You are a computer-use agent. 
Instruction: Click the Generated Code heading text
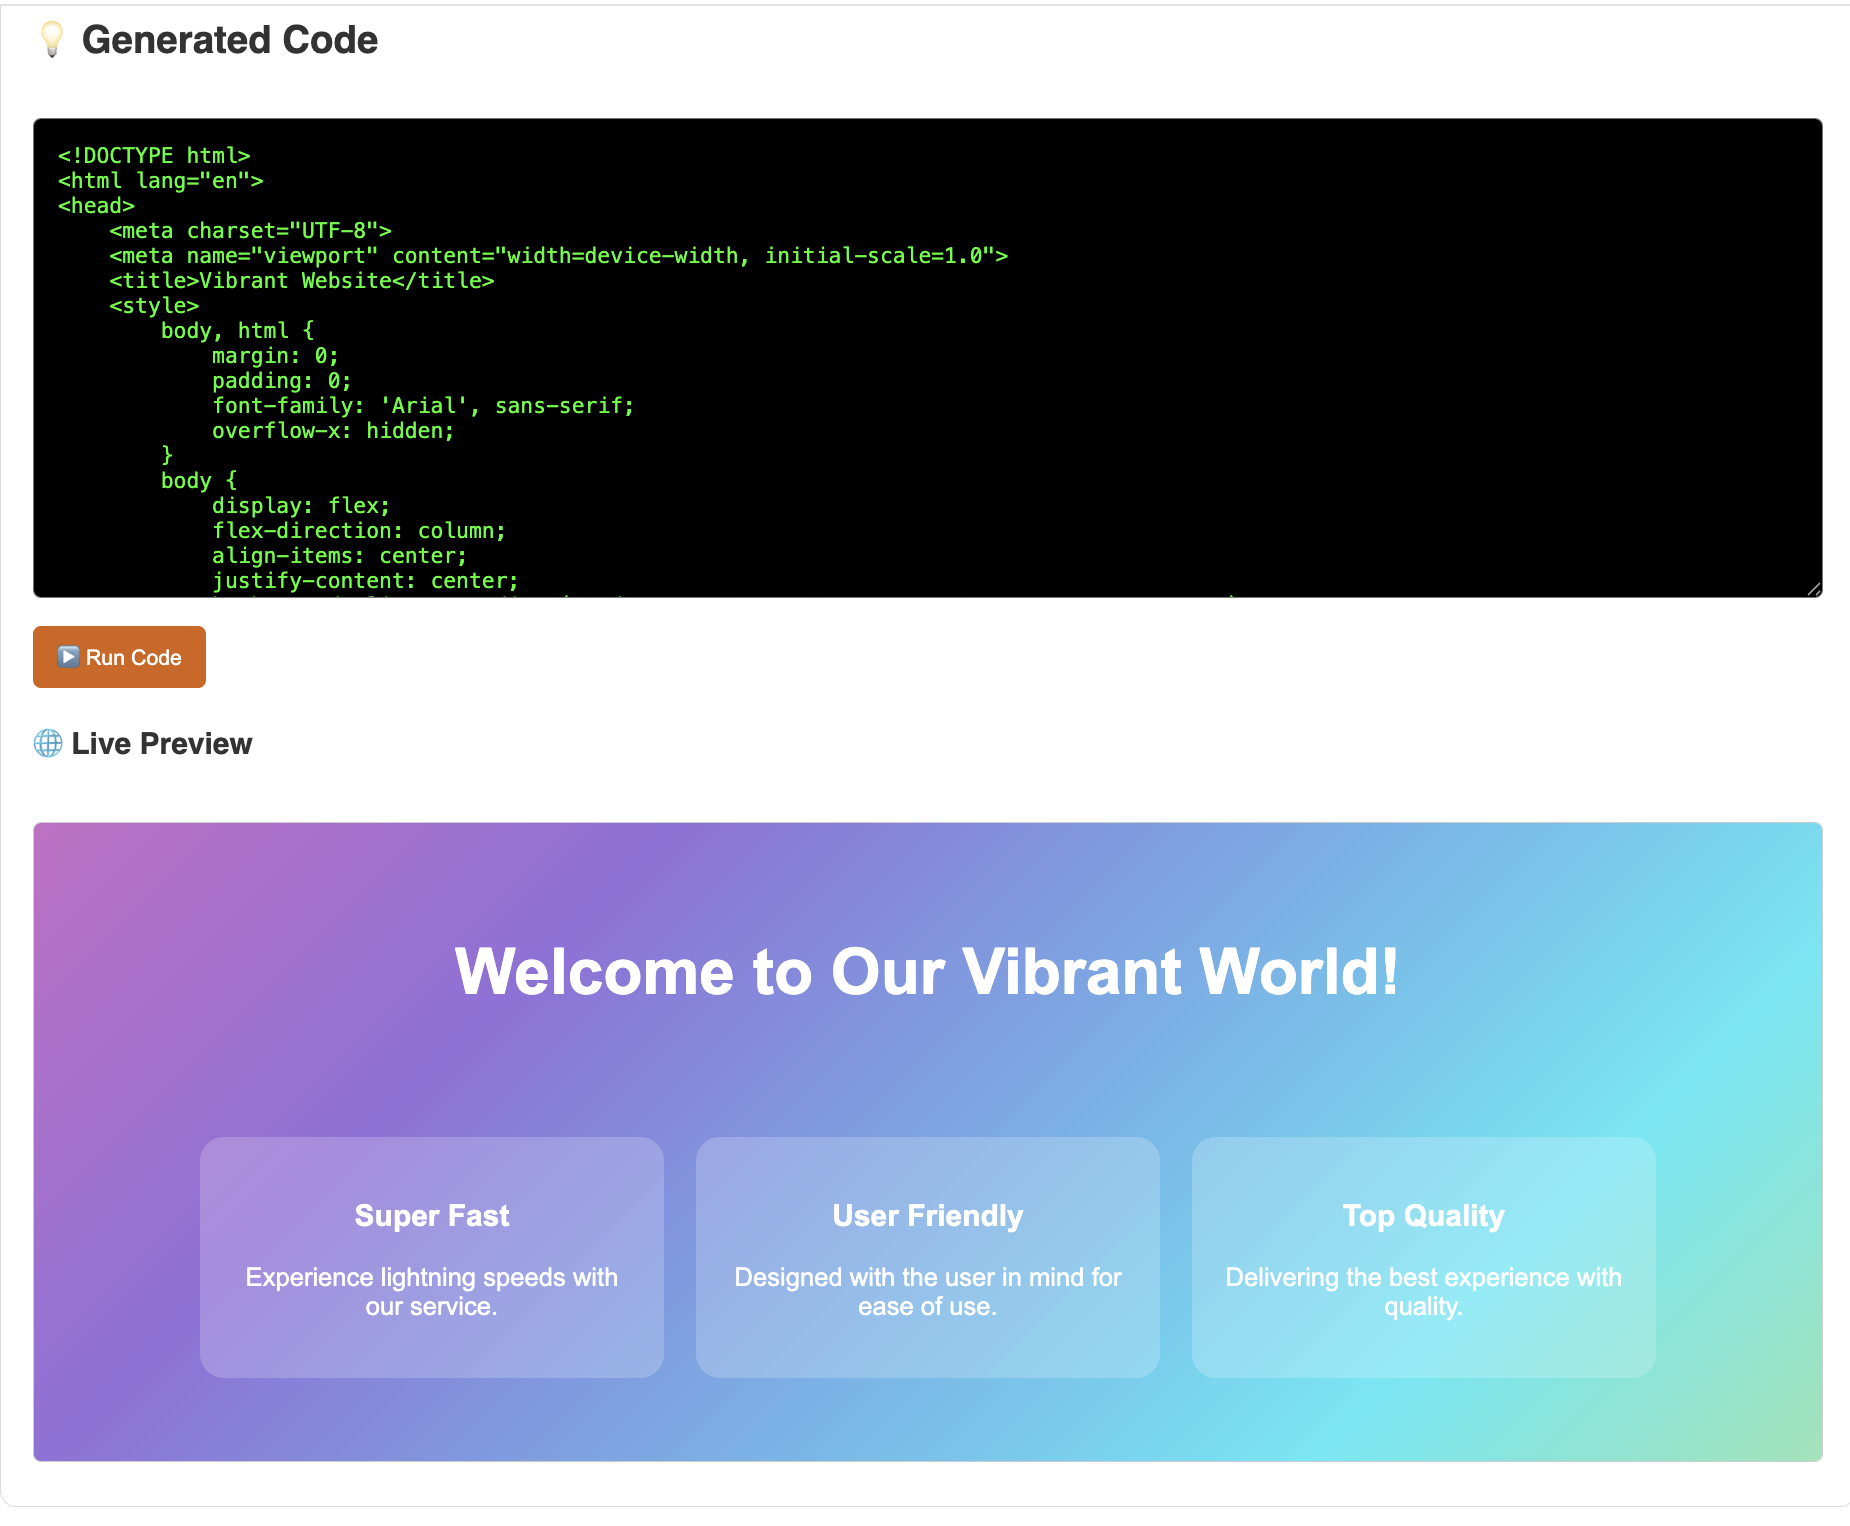click(229, 40)
